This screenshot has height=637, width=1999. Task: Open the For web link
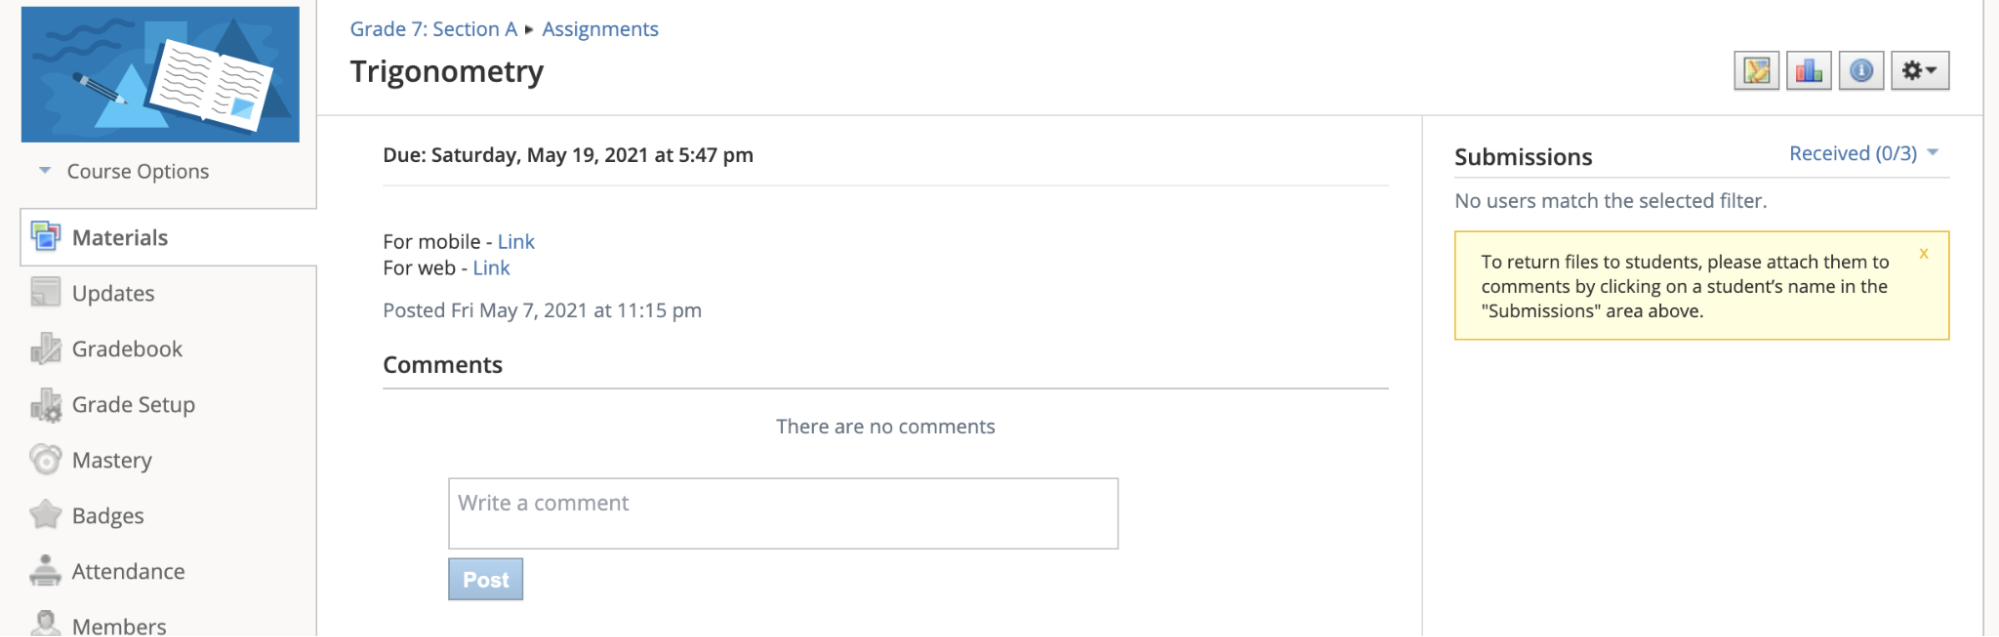(x=491, y=268)
